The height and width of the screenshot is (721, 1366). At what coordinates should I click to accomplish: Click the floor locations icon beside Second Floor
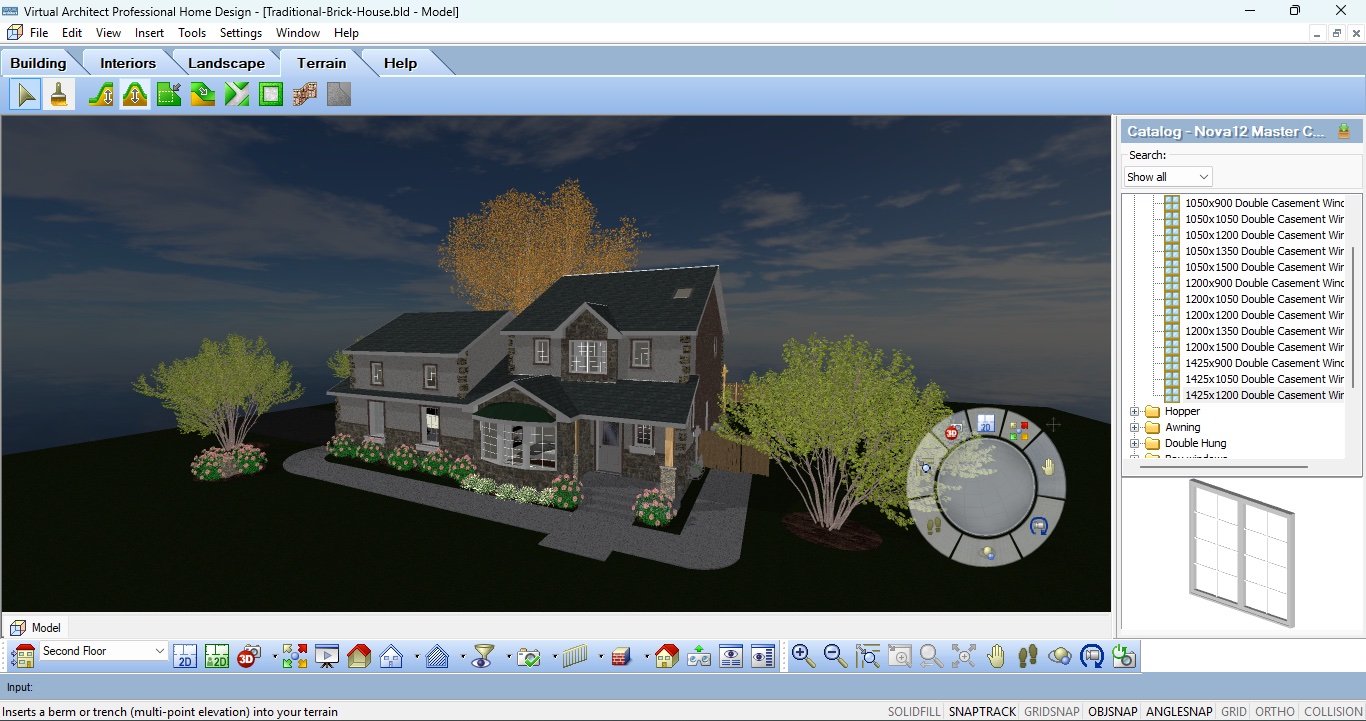click(24, 656)
